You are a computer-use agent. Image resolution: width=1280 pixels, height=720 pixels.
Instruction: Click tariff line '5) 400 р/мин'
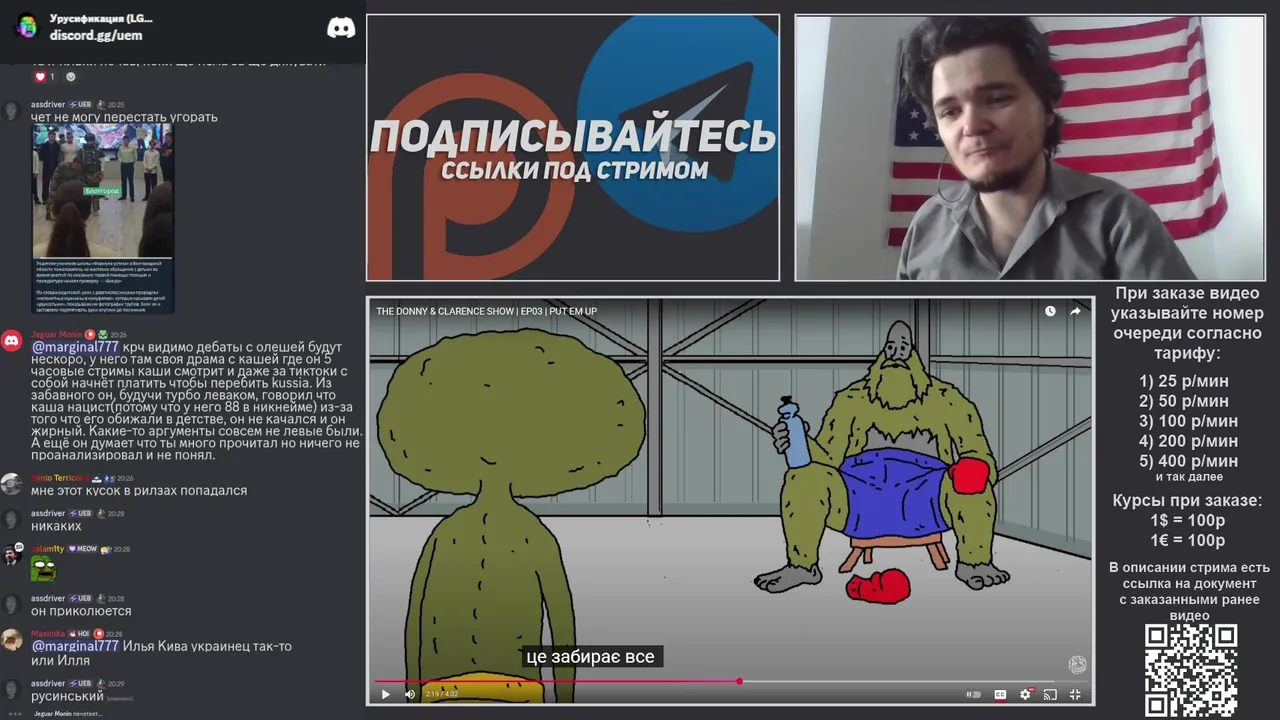coord(1189,461)
